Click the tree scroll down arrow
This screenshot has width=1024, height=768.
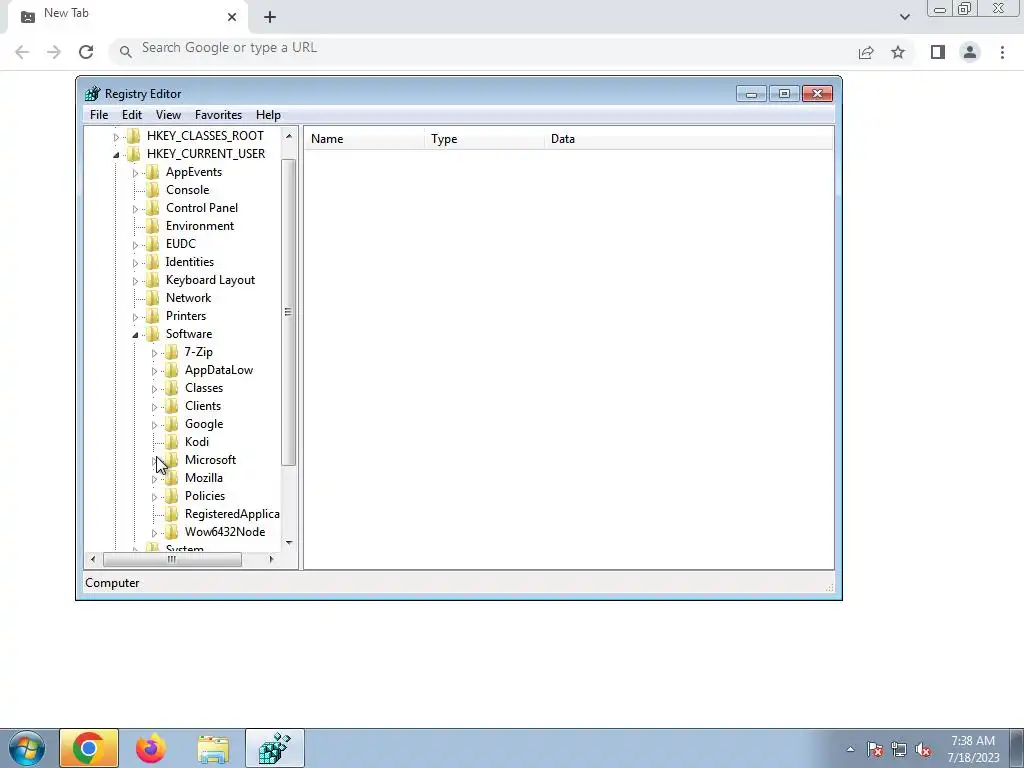(x=289, y=543)
